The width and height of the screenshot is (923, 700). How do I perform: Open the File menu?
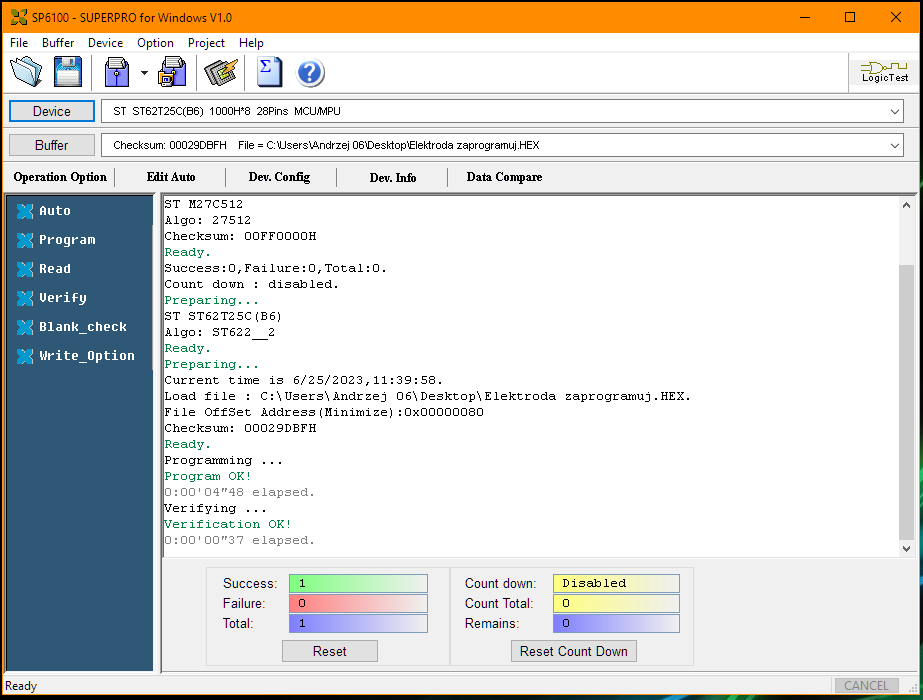coord(19,43)
